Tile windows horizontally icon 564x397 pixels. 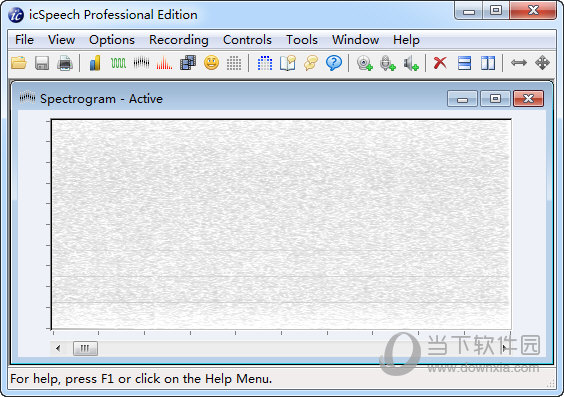(x=464, y=63)
